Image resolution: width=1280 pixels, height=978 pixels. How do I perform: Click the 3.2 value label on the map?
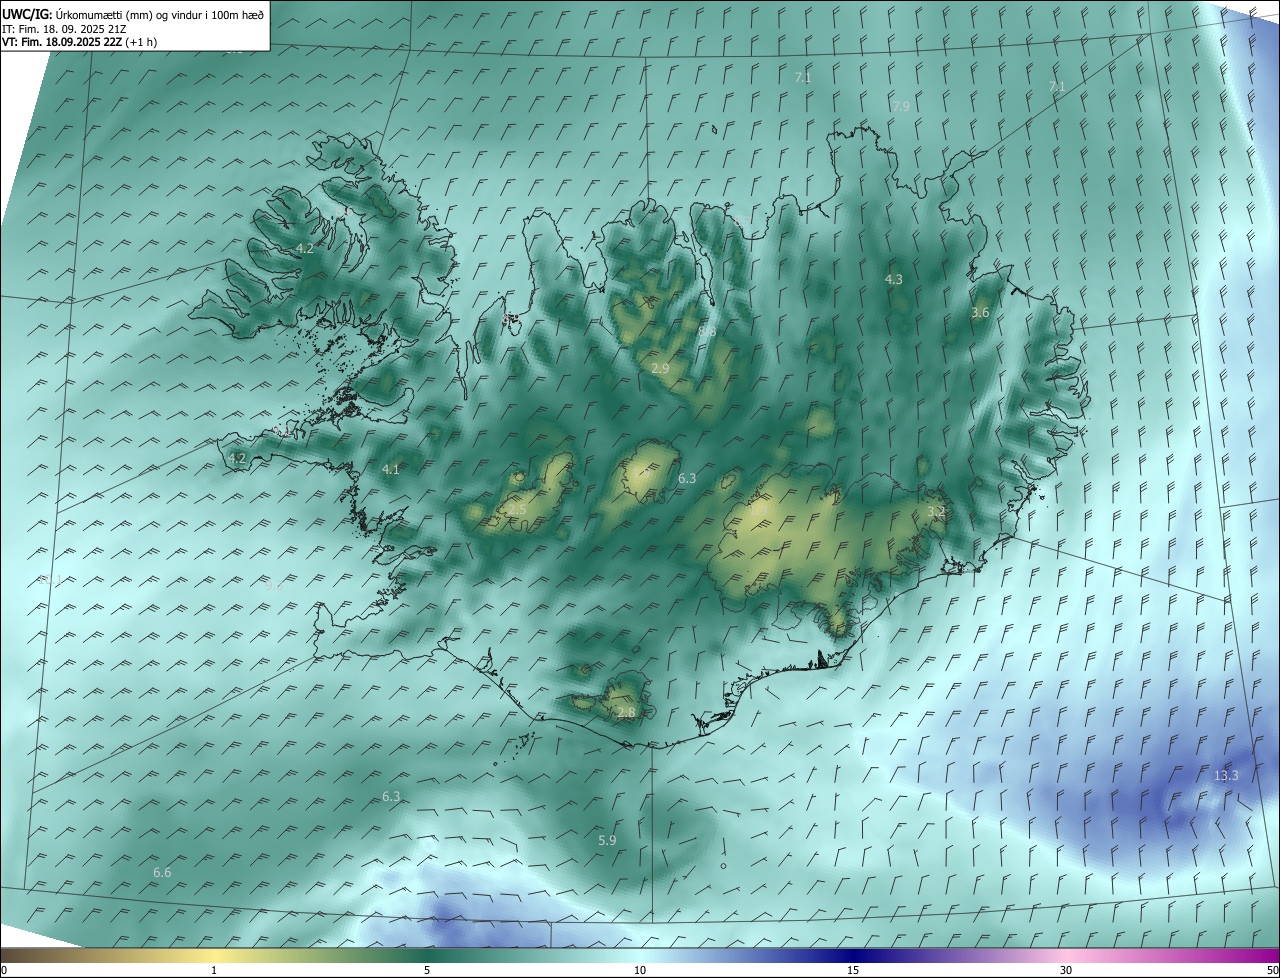[x=936, y=512]
